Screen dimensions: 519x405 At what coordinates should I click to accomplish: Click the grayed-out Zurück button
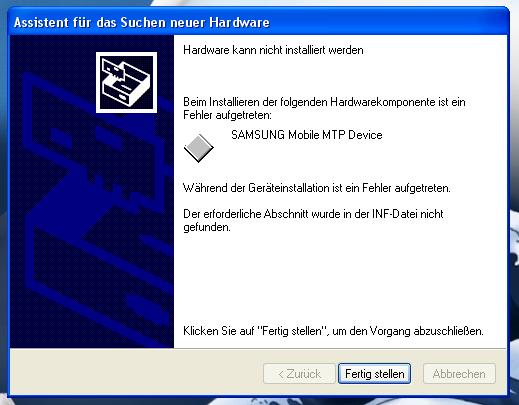coord(299,374)
